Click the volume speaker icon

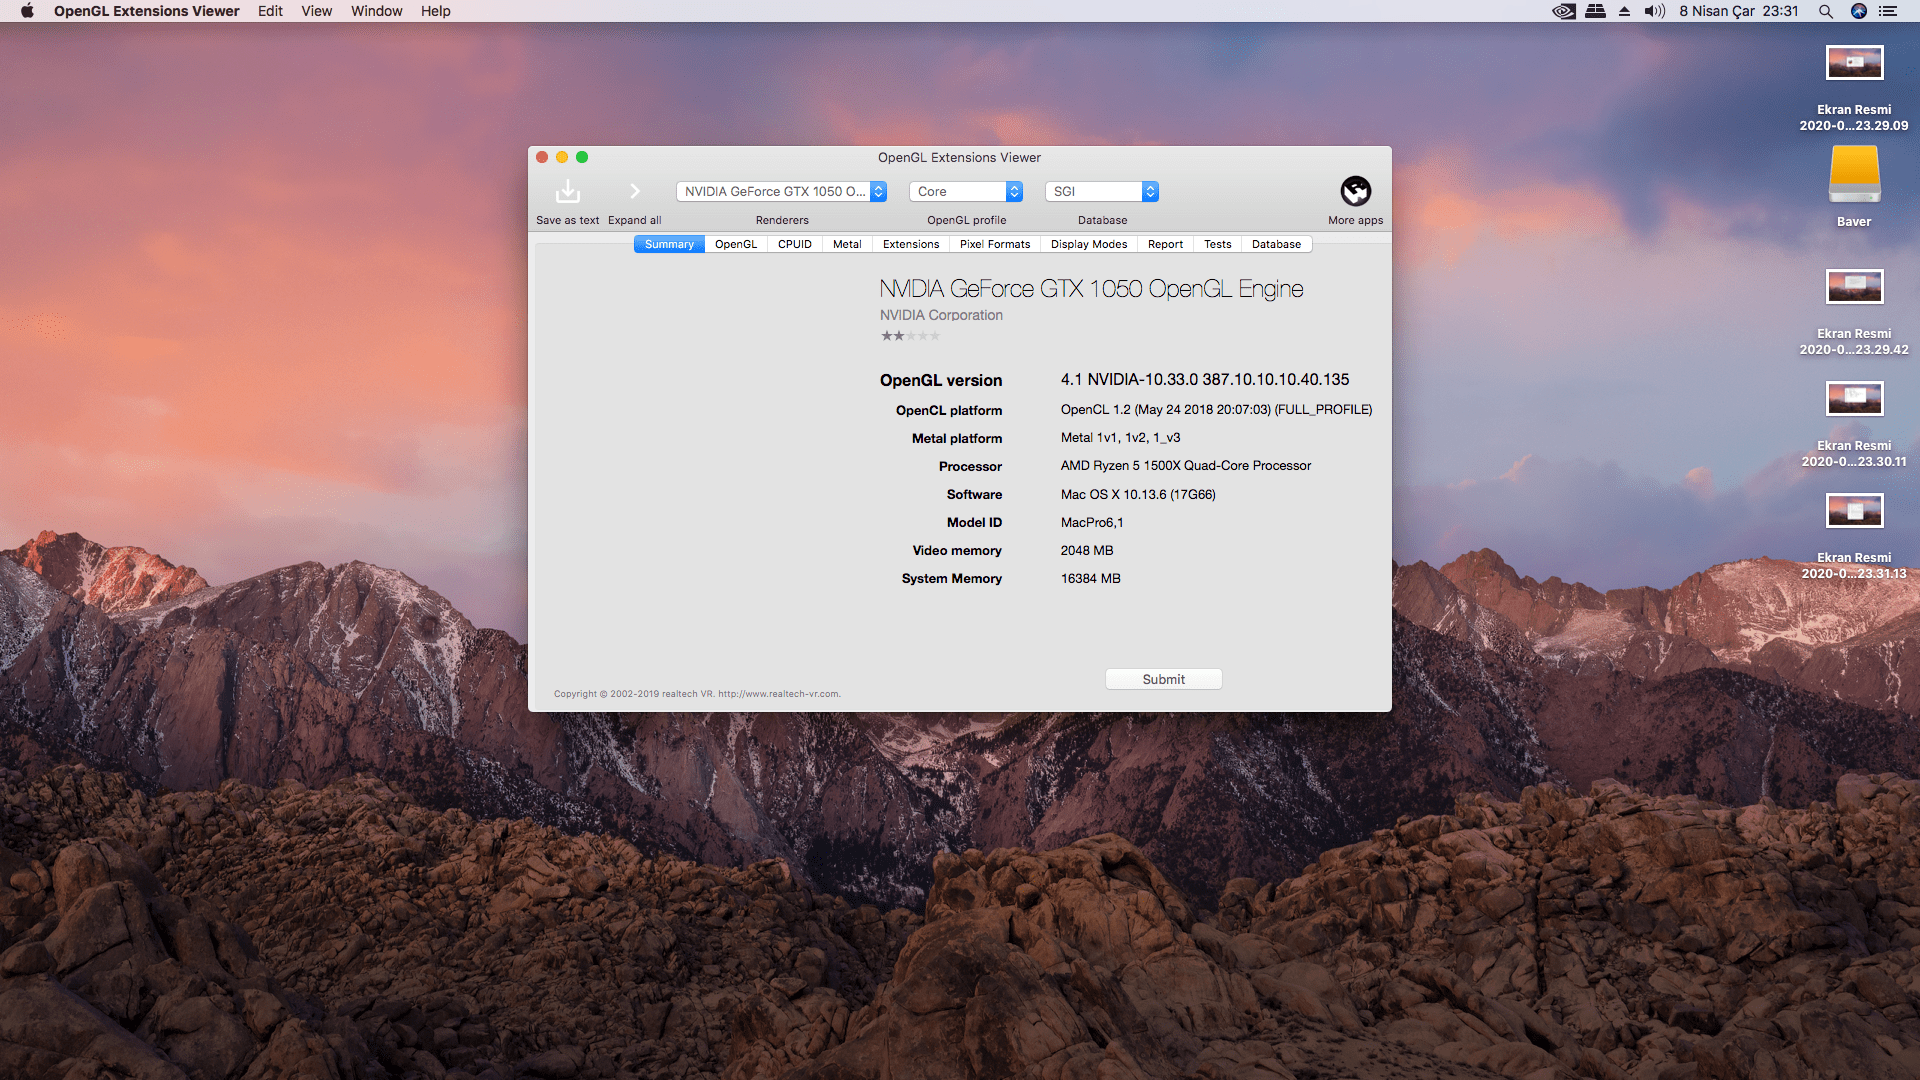[1654, 11]
